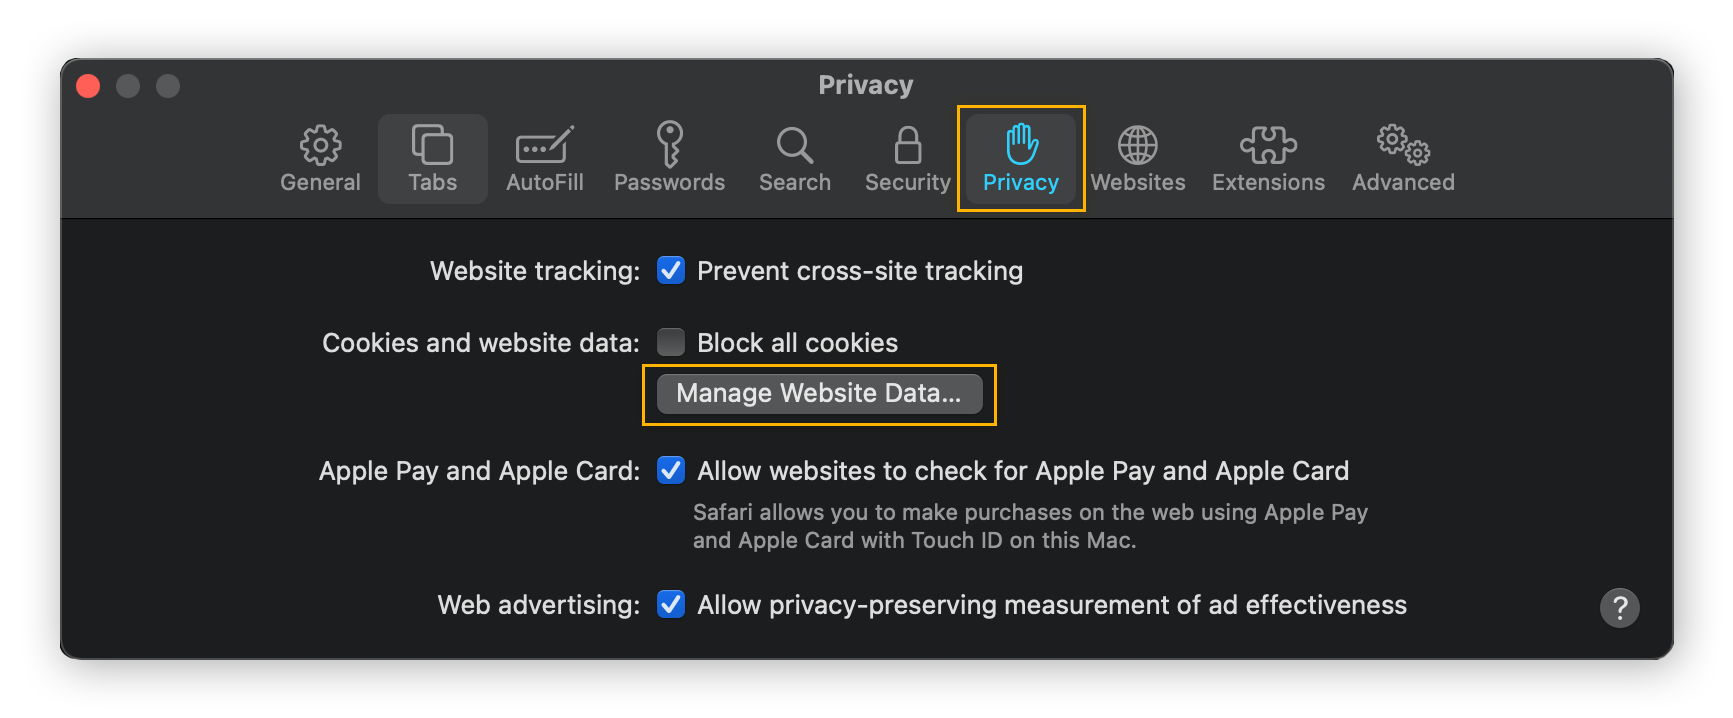
Task: Open Search settings via the magnifier icon
Action: [x=794, y=158]
